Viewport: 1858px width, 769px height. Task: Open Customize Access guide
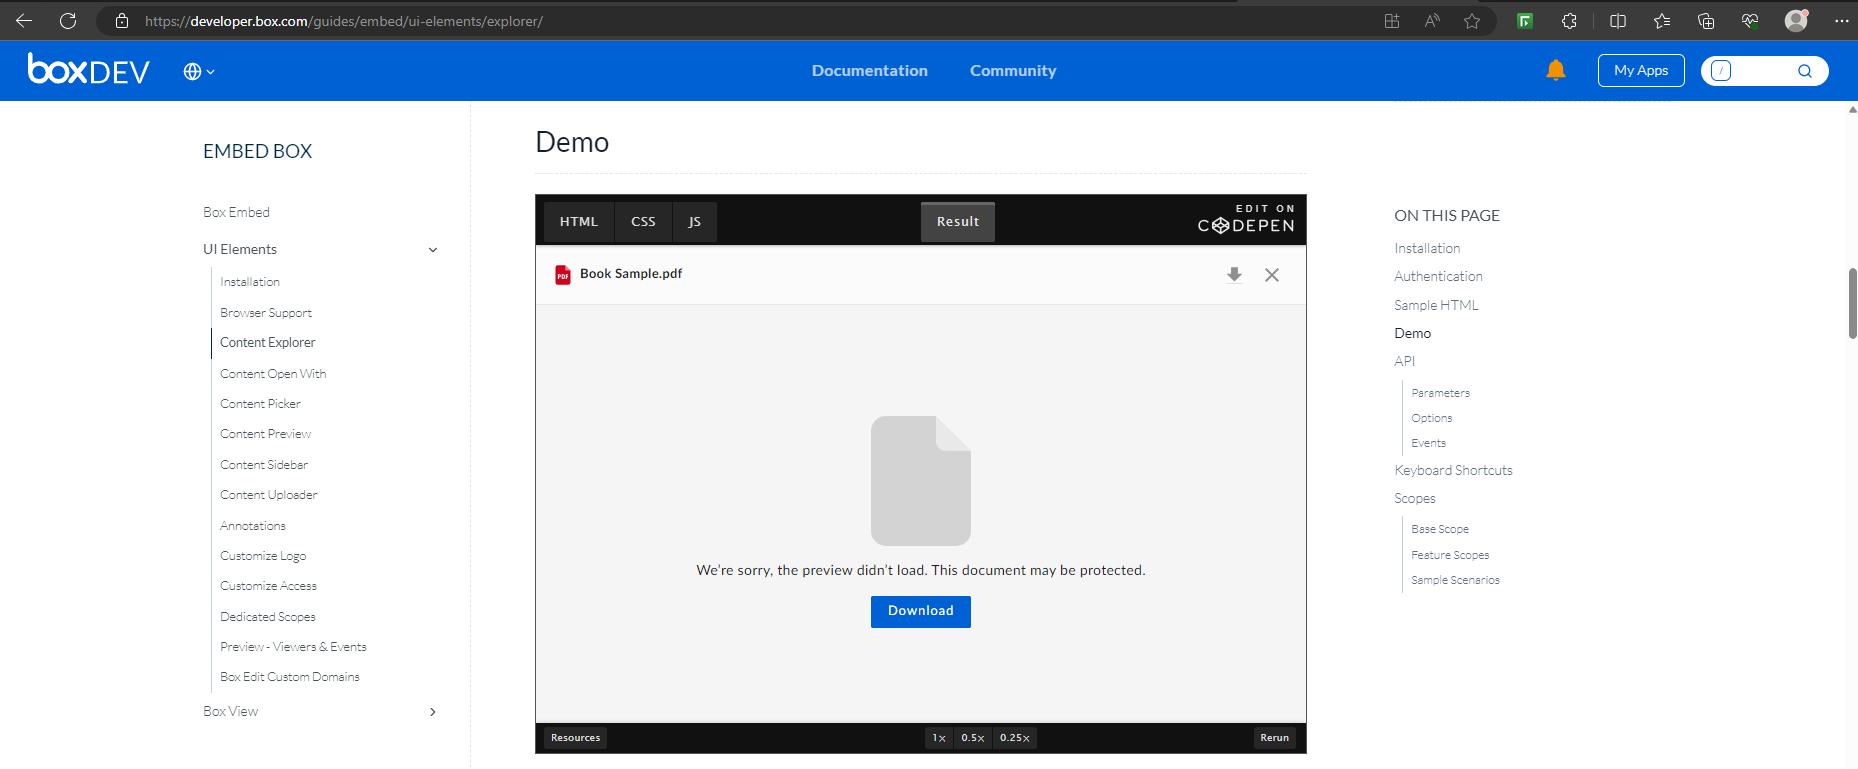[x=268, y=586]
